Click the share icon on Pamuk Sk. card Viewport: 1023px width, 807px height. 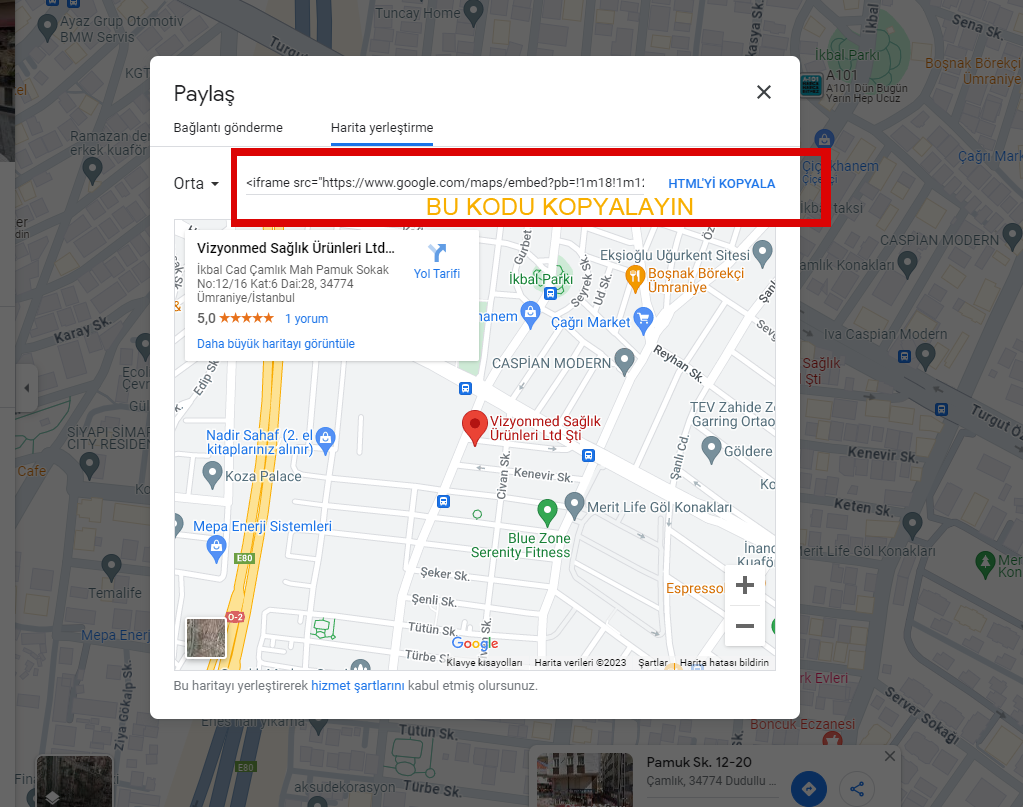pyautogui.click(x=857, y=789)
